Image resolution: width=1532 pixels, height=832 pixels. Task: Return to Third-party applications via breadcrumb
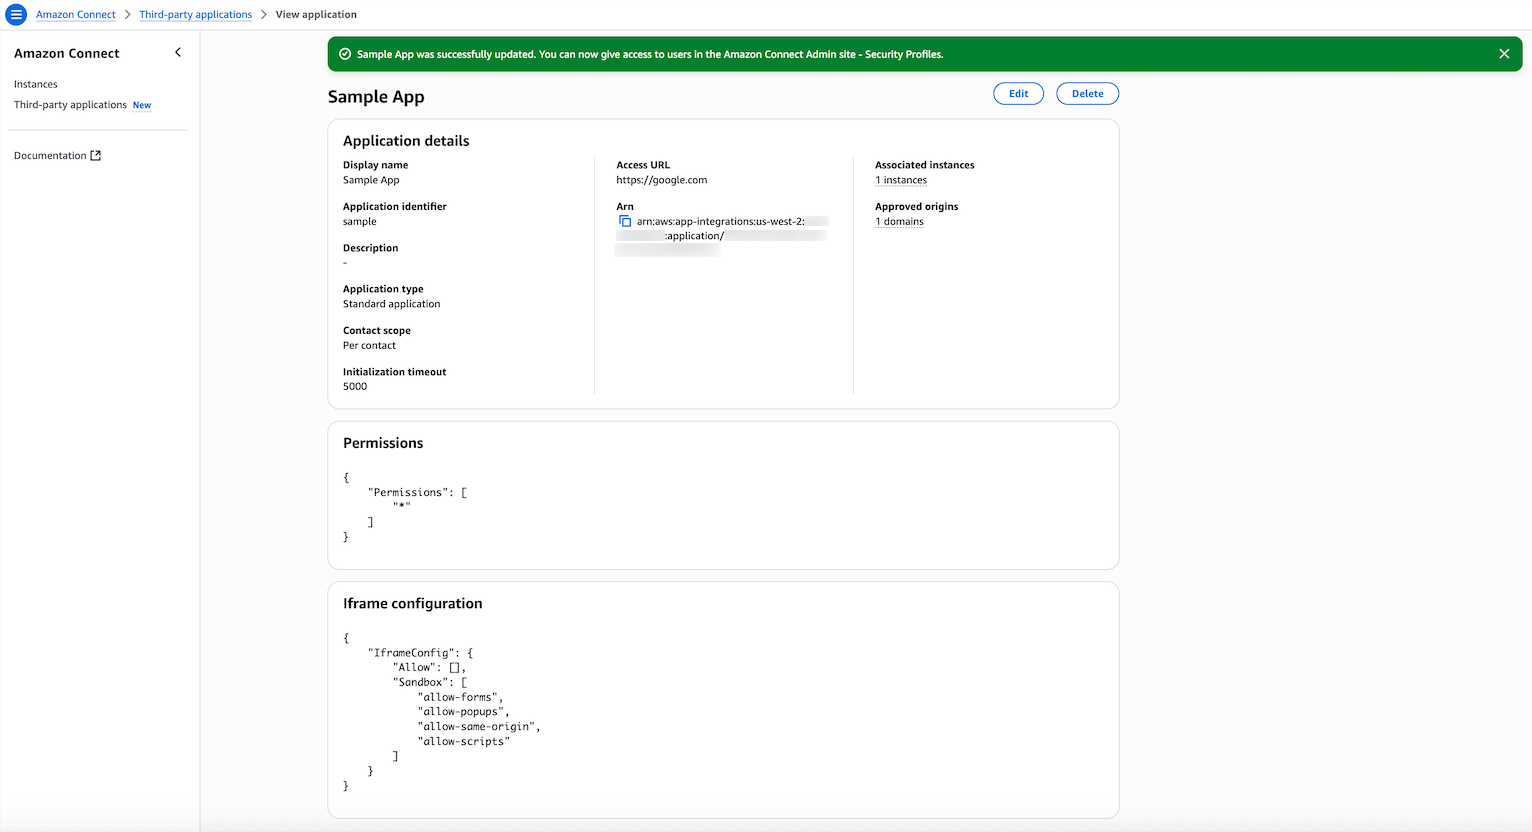195,14
